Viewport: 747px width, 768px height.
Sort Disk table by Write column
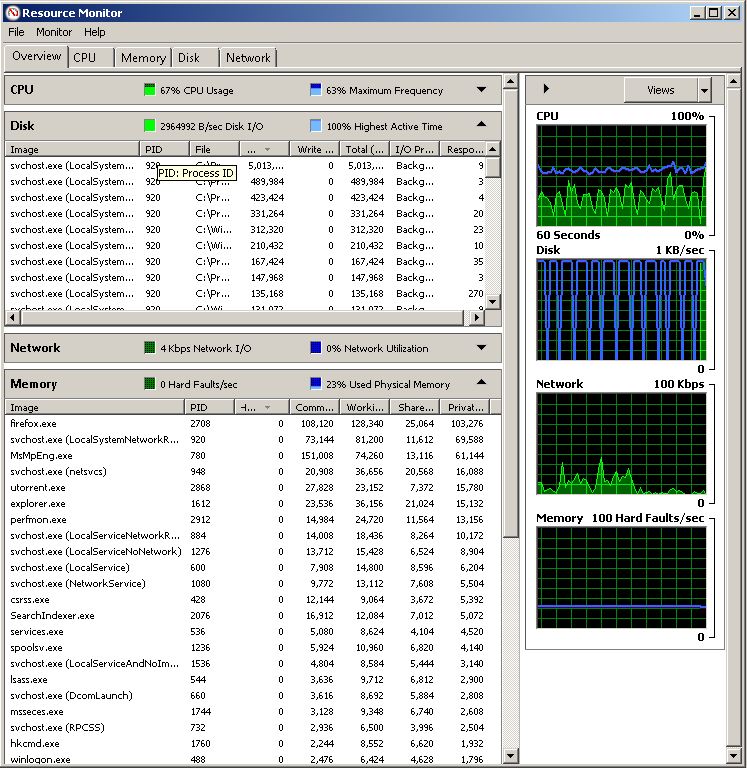pyautogui.click(x=315, y=149)
